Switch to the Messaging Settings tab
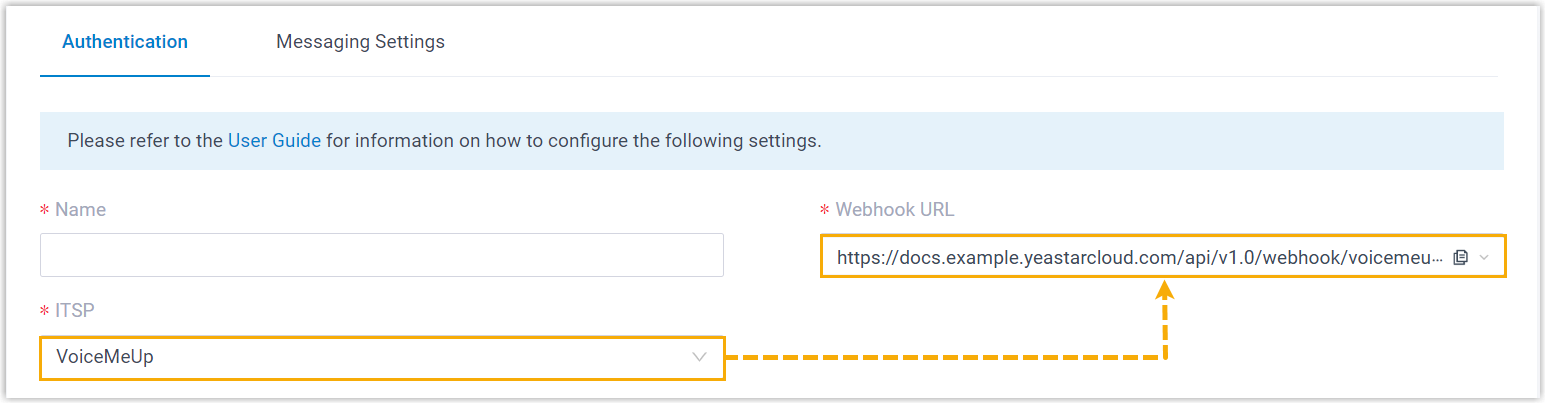1546x404 pixels. (360, 42)
